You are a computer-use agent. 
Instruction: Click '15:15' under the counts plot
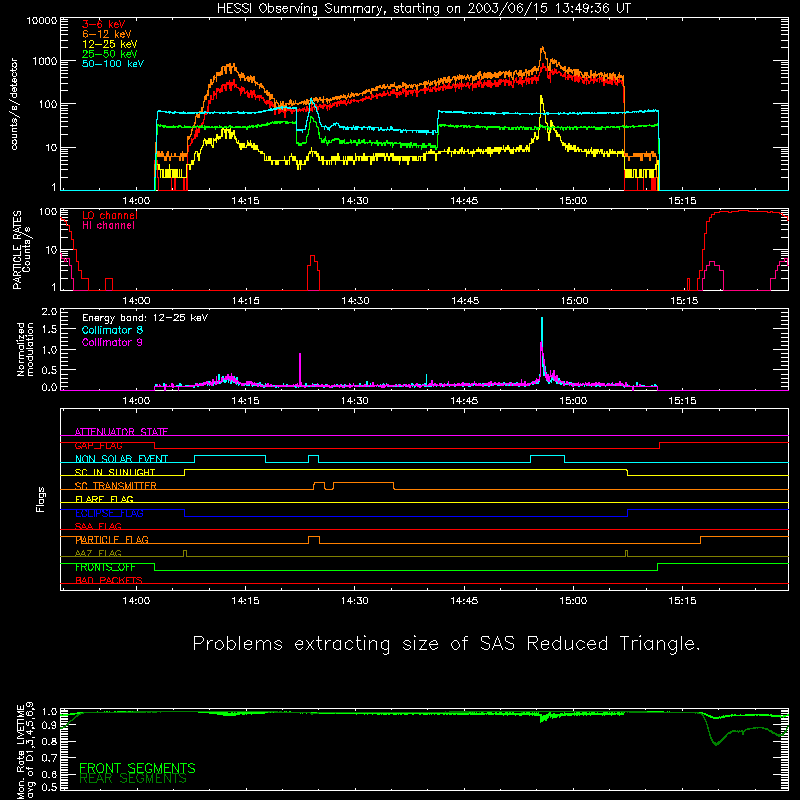[x=682, y=201]
